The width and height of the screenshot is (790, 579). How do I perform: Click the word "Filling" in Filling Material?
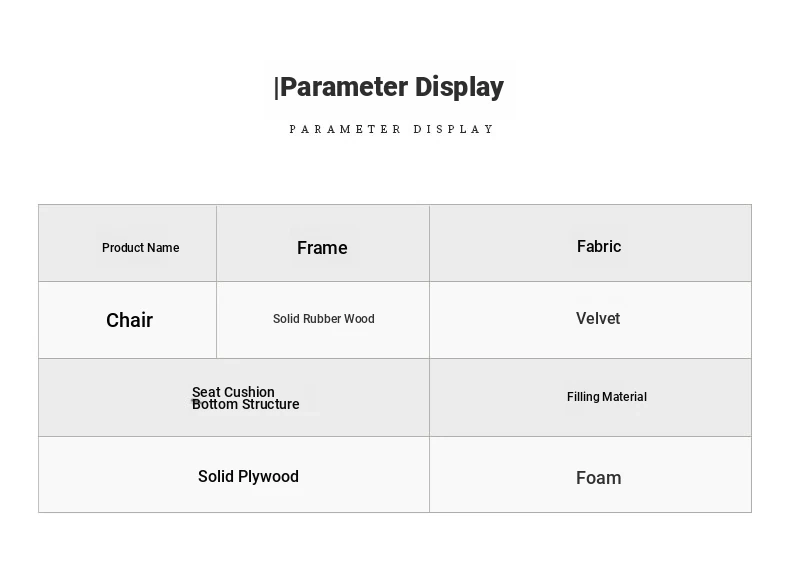click(583, 397)
